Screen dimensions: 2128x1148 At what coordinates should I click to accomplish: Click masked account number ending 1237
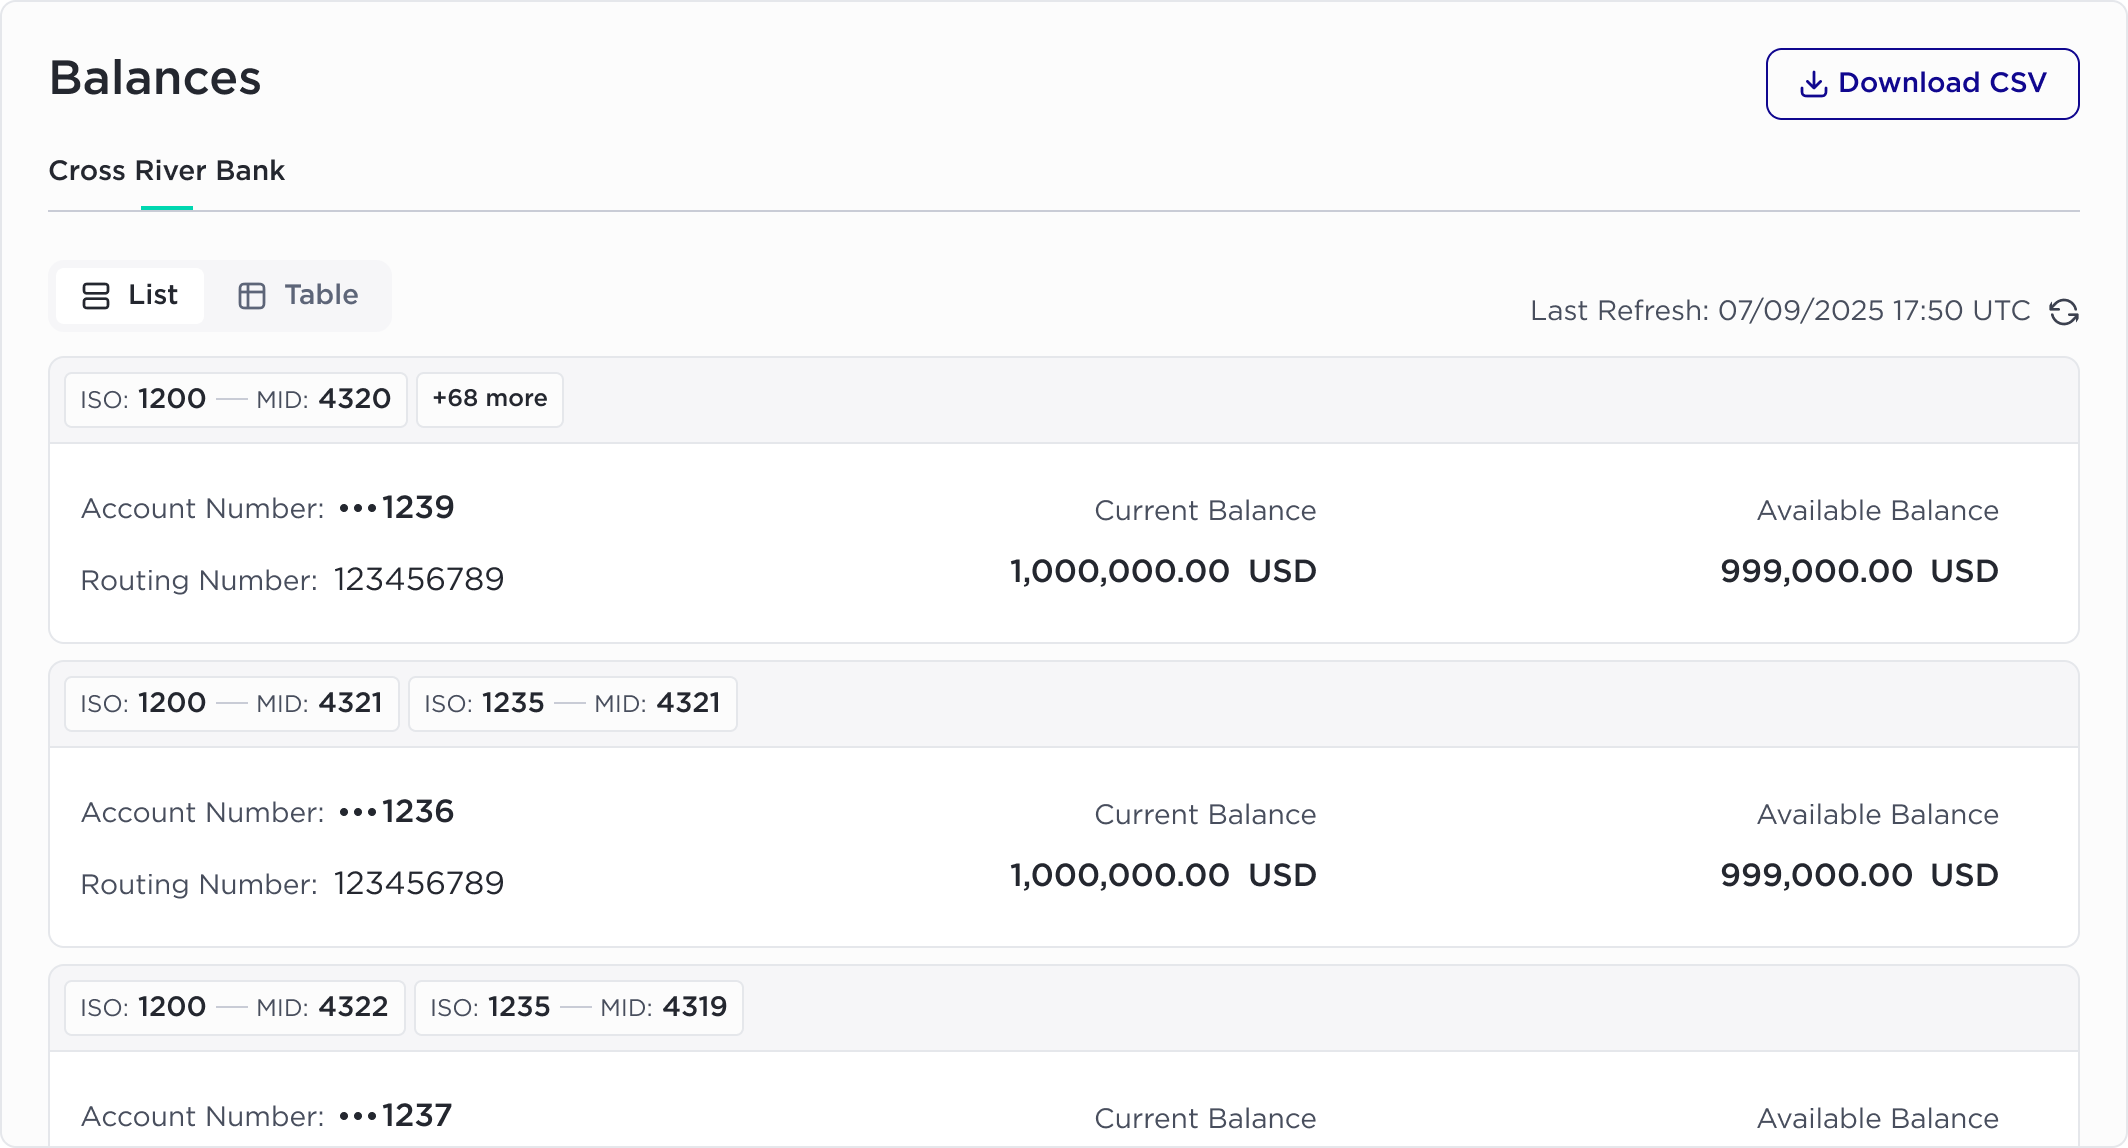pos(396,1116)
